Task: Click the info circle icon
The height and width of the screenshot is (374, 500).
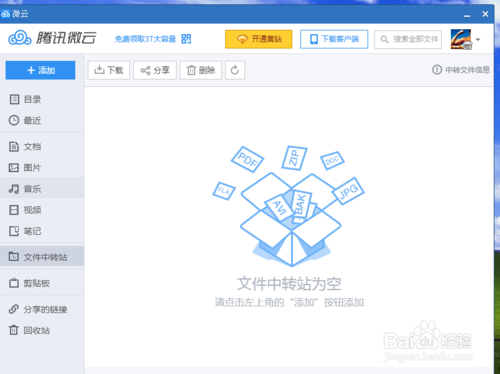Action: pyautogui.click(x=437, y=70)
